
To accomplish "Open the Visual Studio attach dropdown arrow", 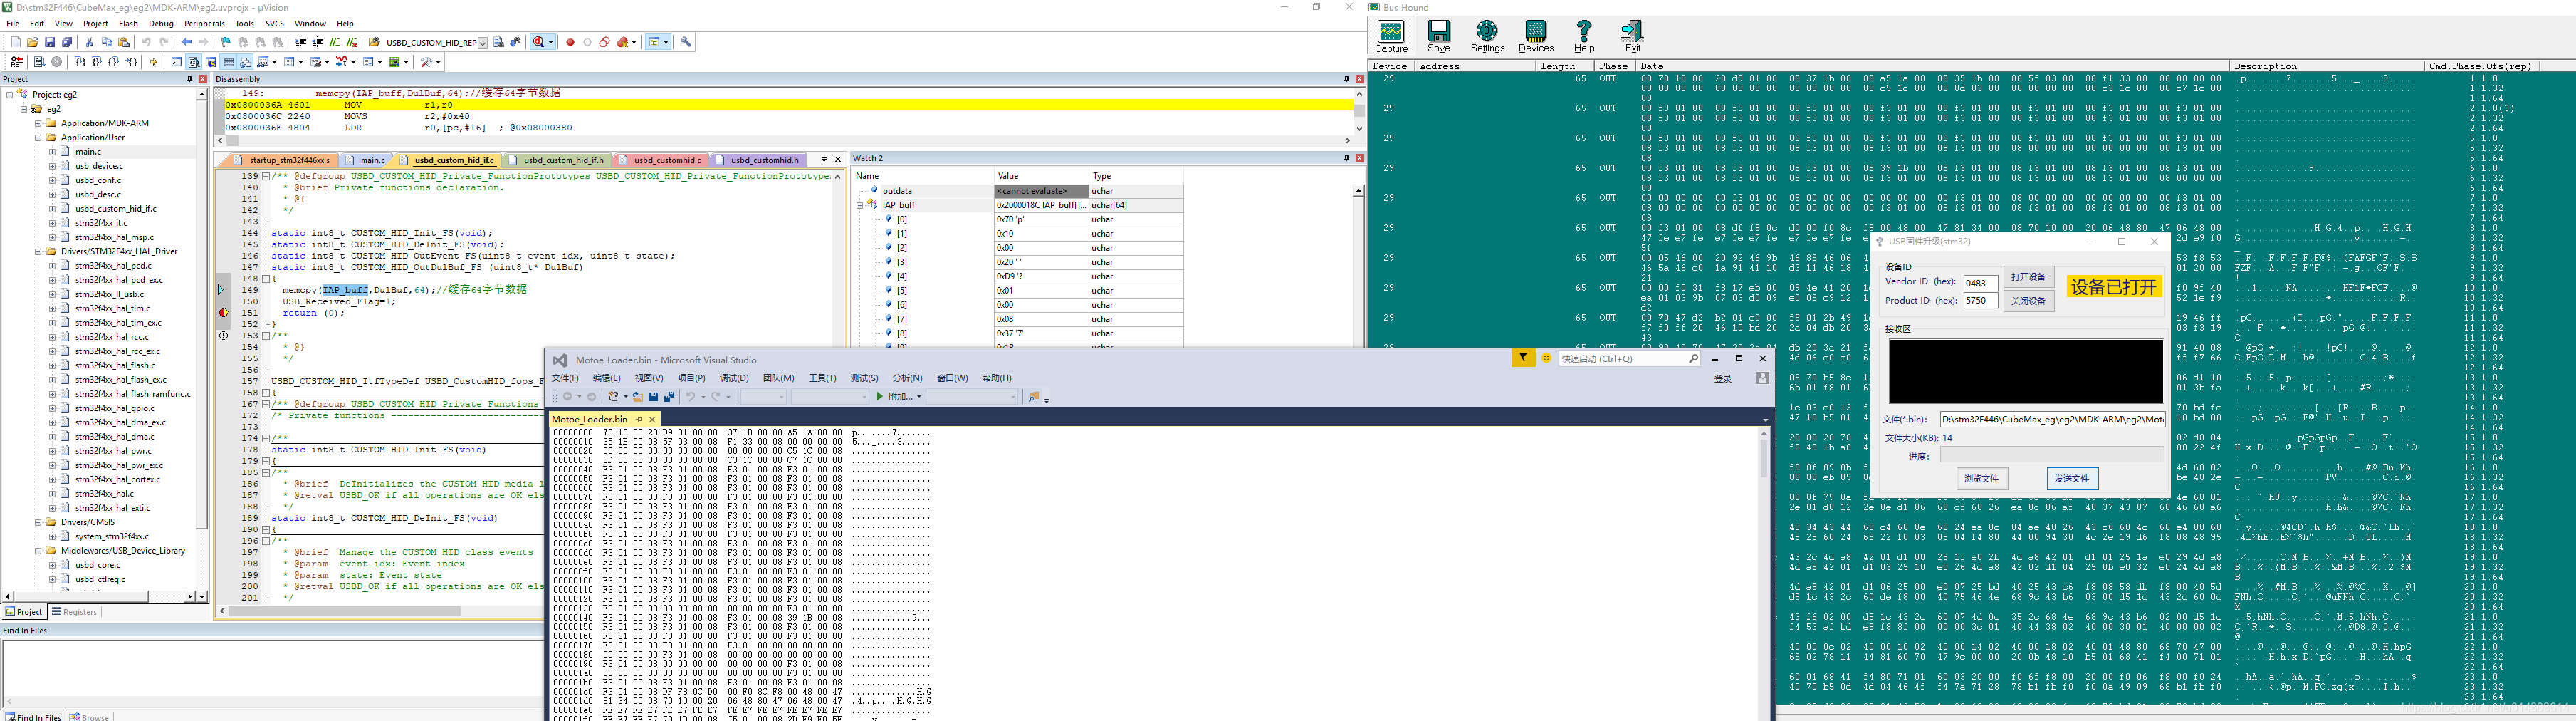I will coord(919,397).
